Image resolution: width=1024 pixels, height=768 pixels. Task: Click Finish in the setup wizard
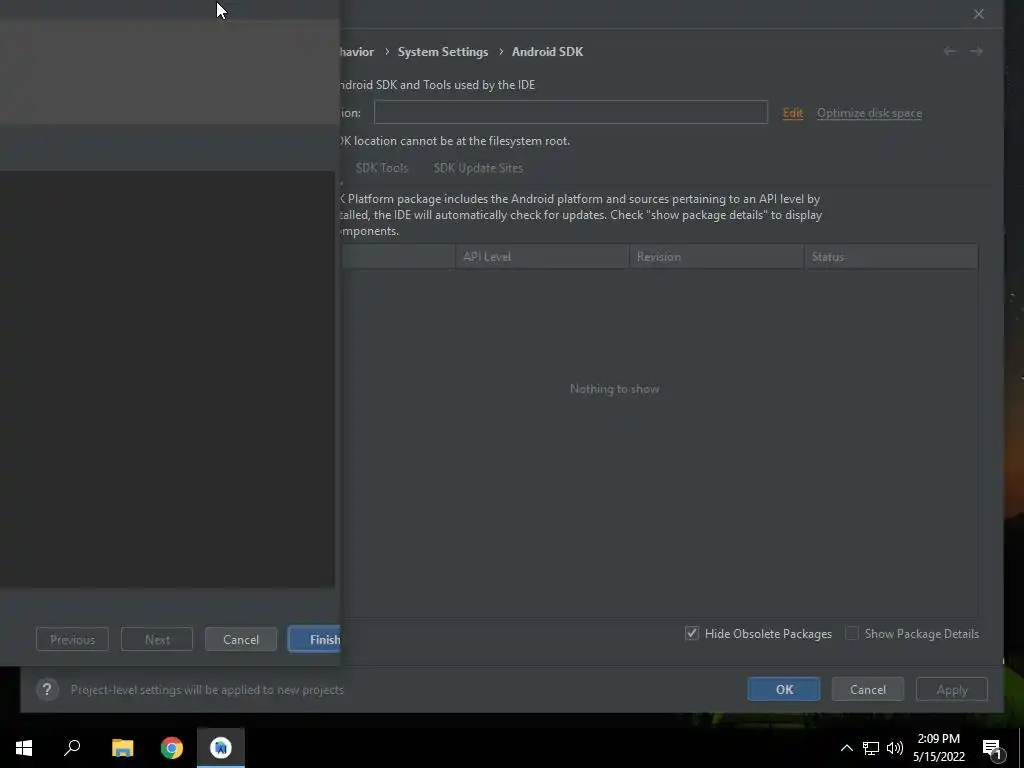315,639
